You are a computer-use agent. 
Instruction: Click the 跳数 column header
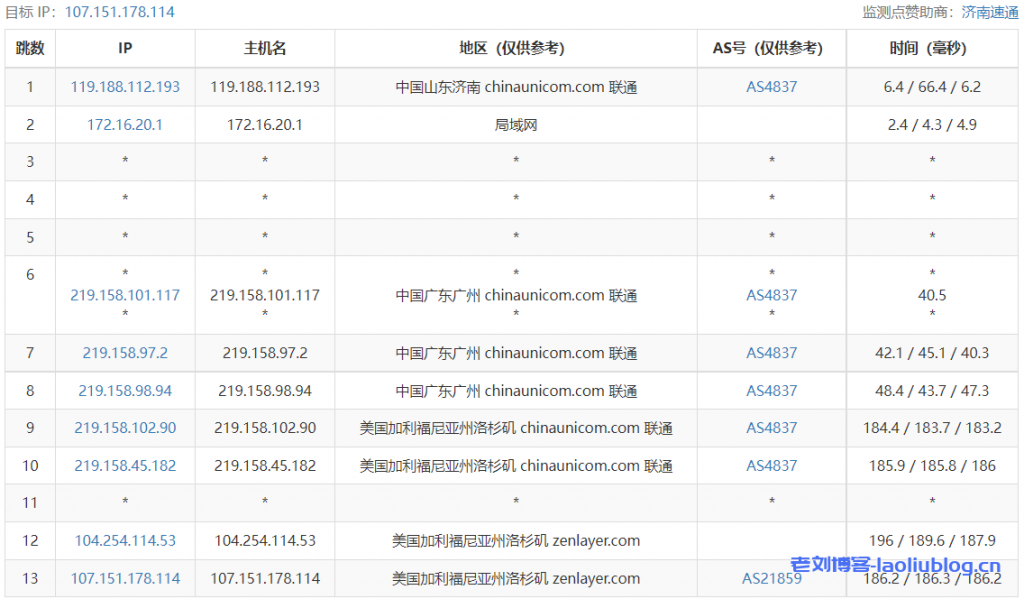pyautogui.click(x=30, y=48)
